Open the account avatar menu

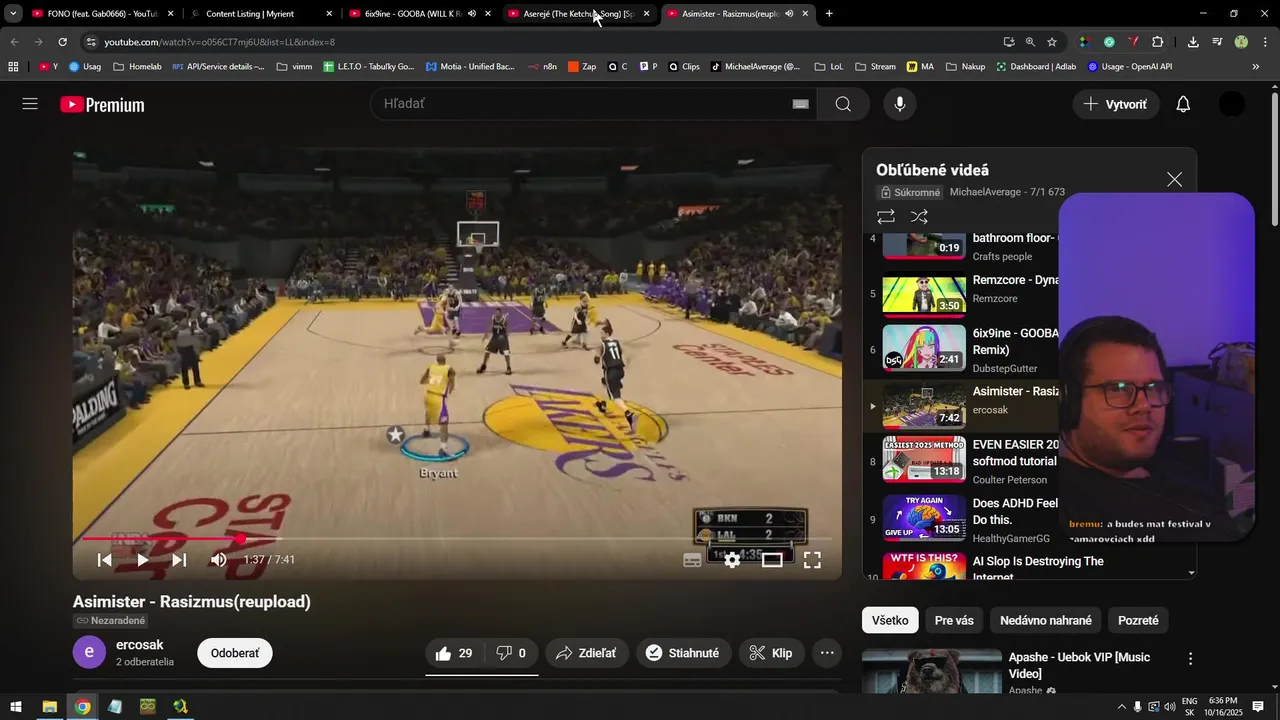[1233, 104]
